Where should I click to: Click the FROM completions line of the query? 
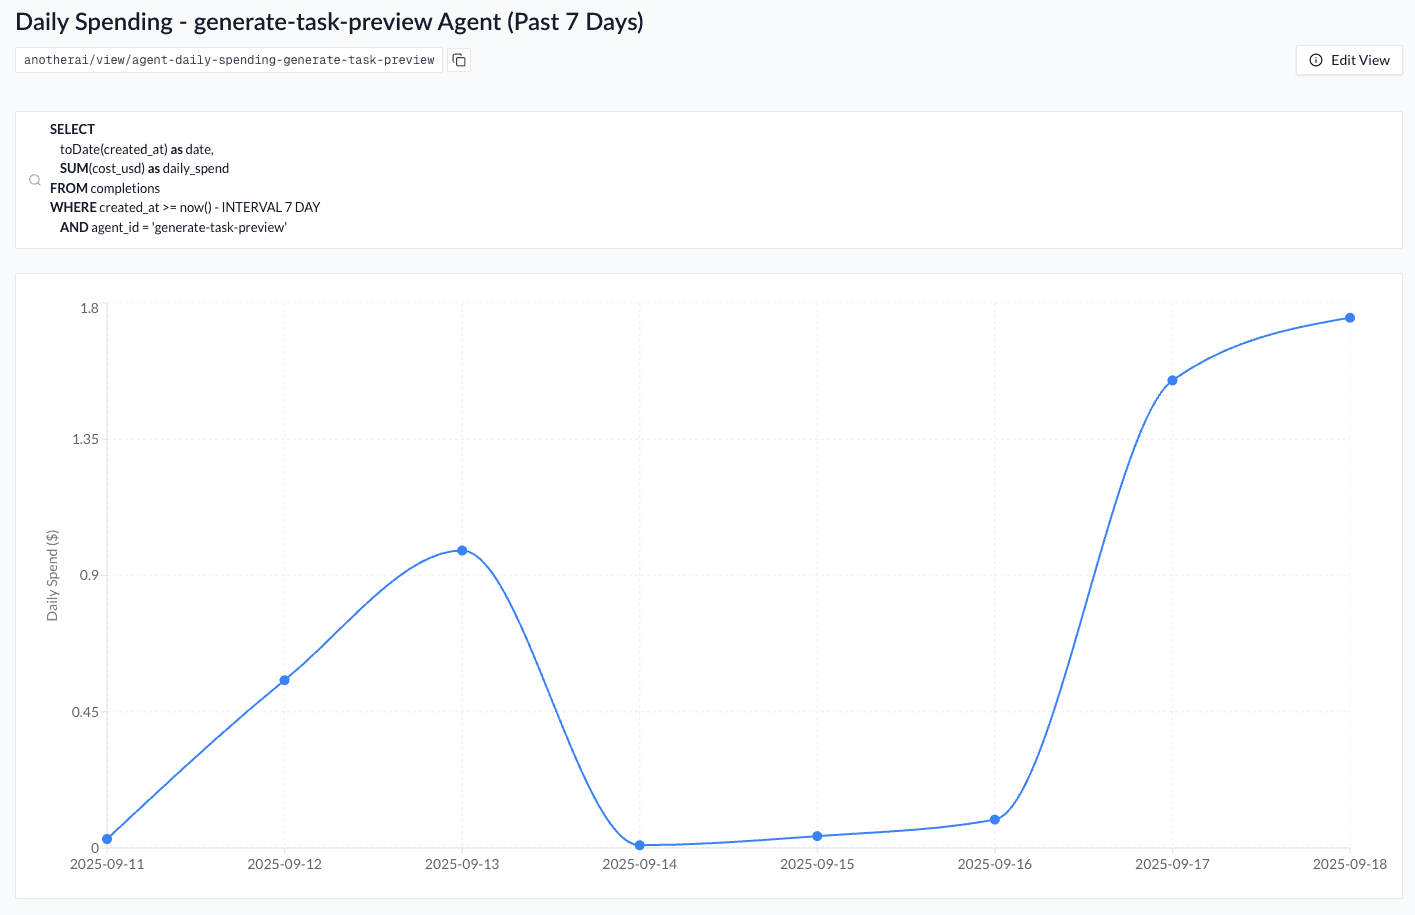pyautogui.click(x=104, y=188)
